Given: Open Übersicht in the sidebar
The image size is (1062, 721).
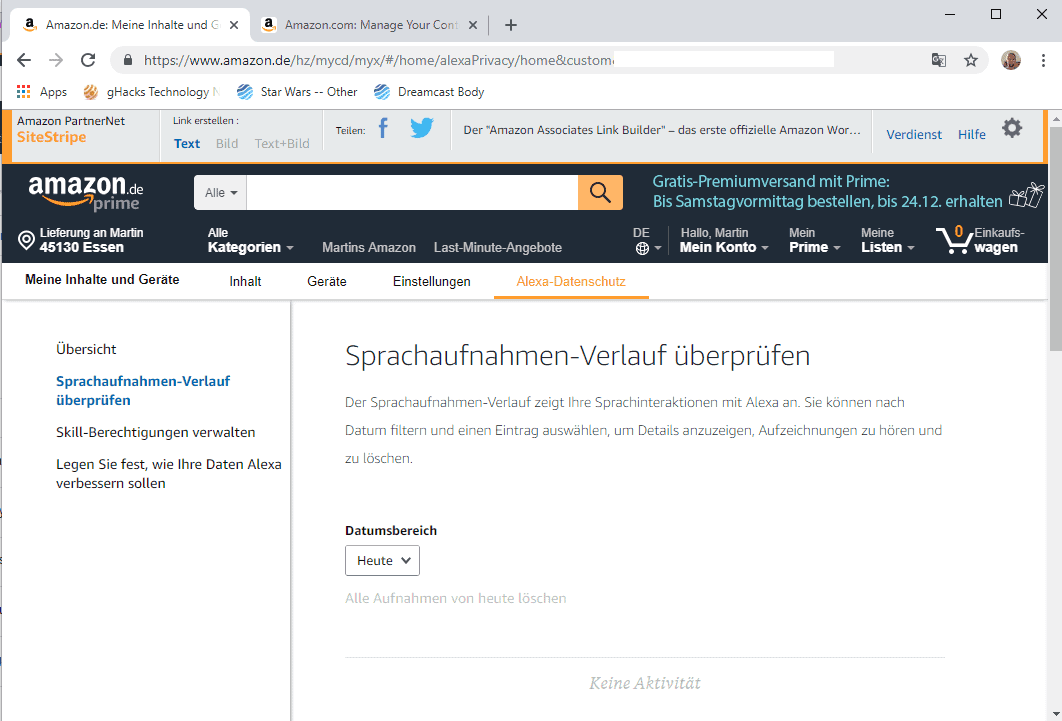Looking at the screenshot, I should pyautogui.click(x=86, y=349).
